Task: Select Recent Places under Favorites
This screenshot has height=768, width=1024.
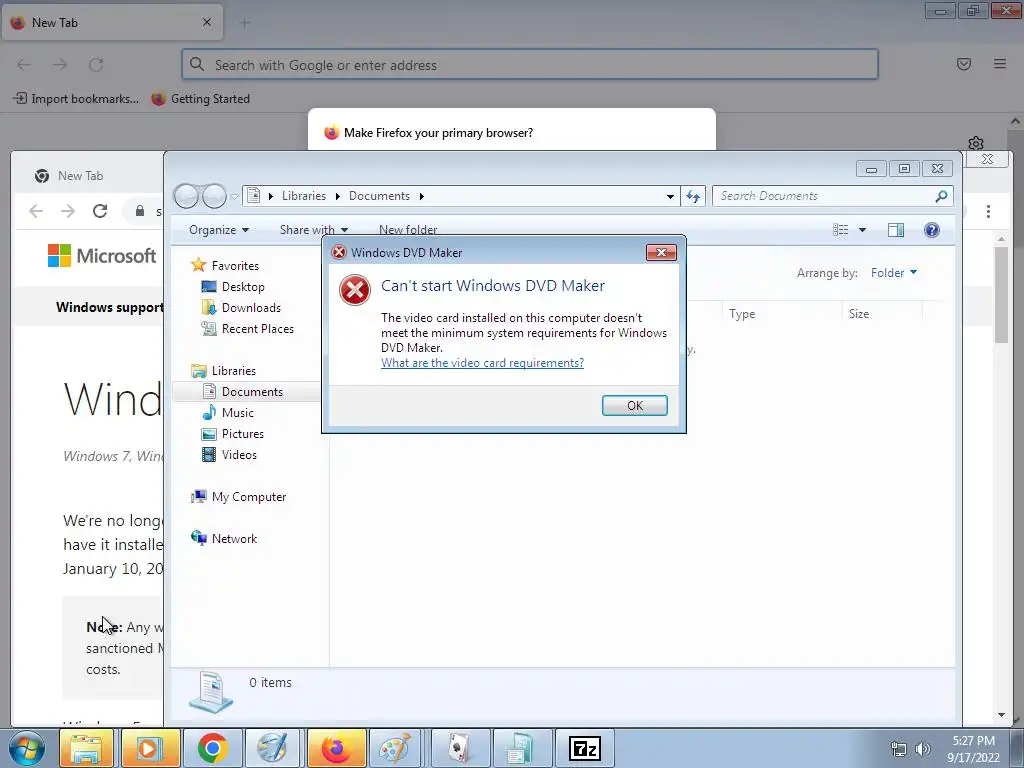Action: coord(257,328)
